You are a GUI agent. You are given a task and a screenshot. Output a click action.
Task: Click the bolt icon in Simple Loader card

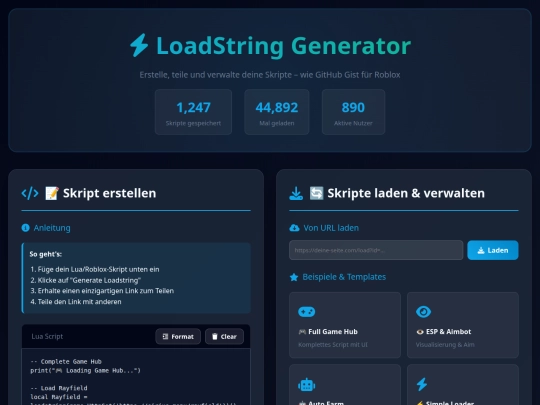tap(422, 384)
